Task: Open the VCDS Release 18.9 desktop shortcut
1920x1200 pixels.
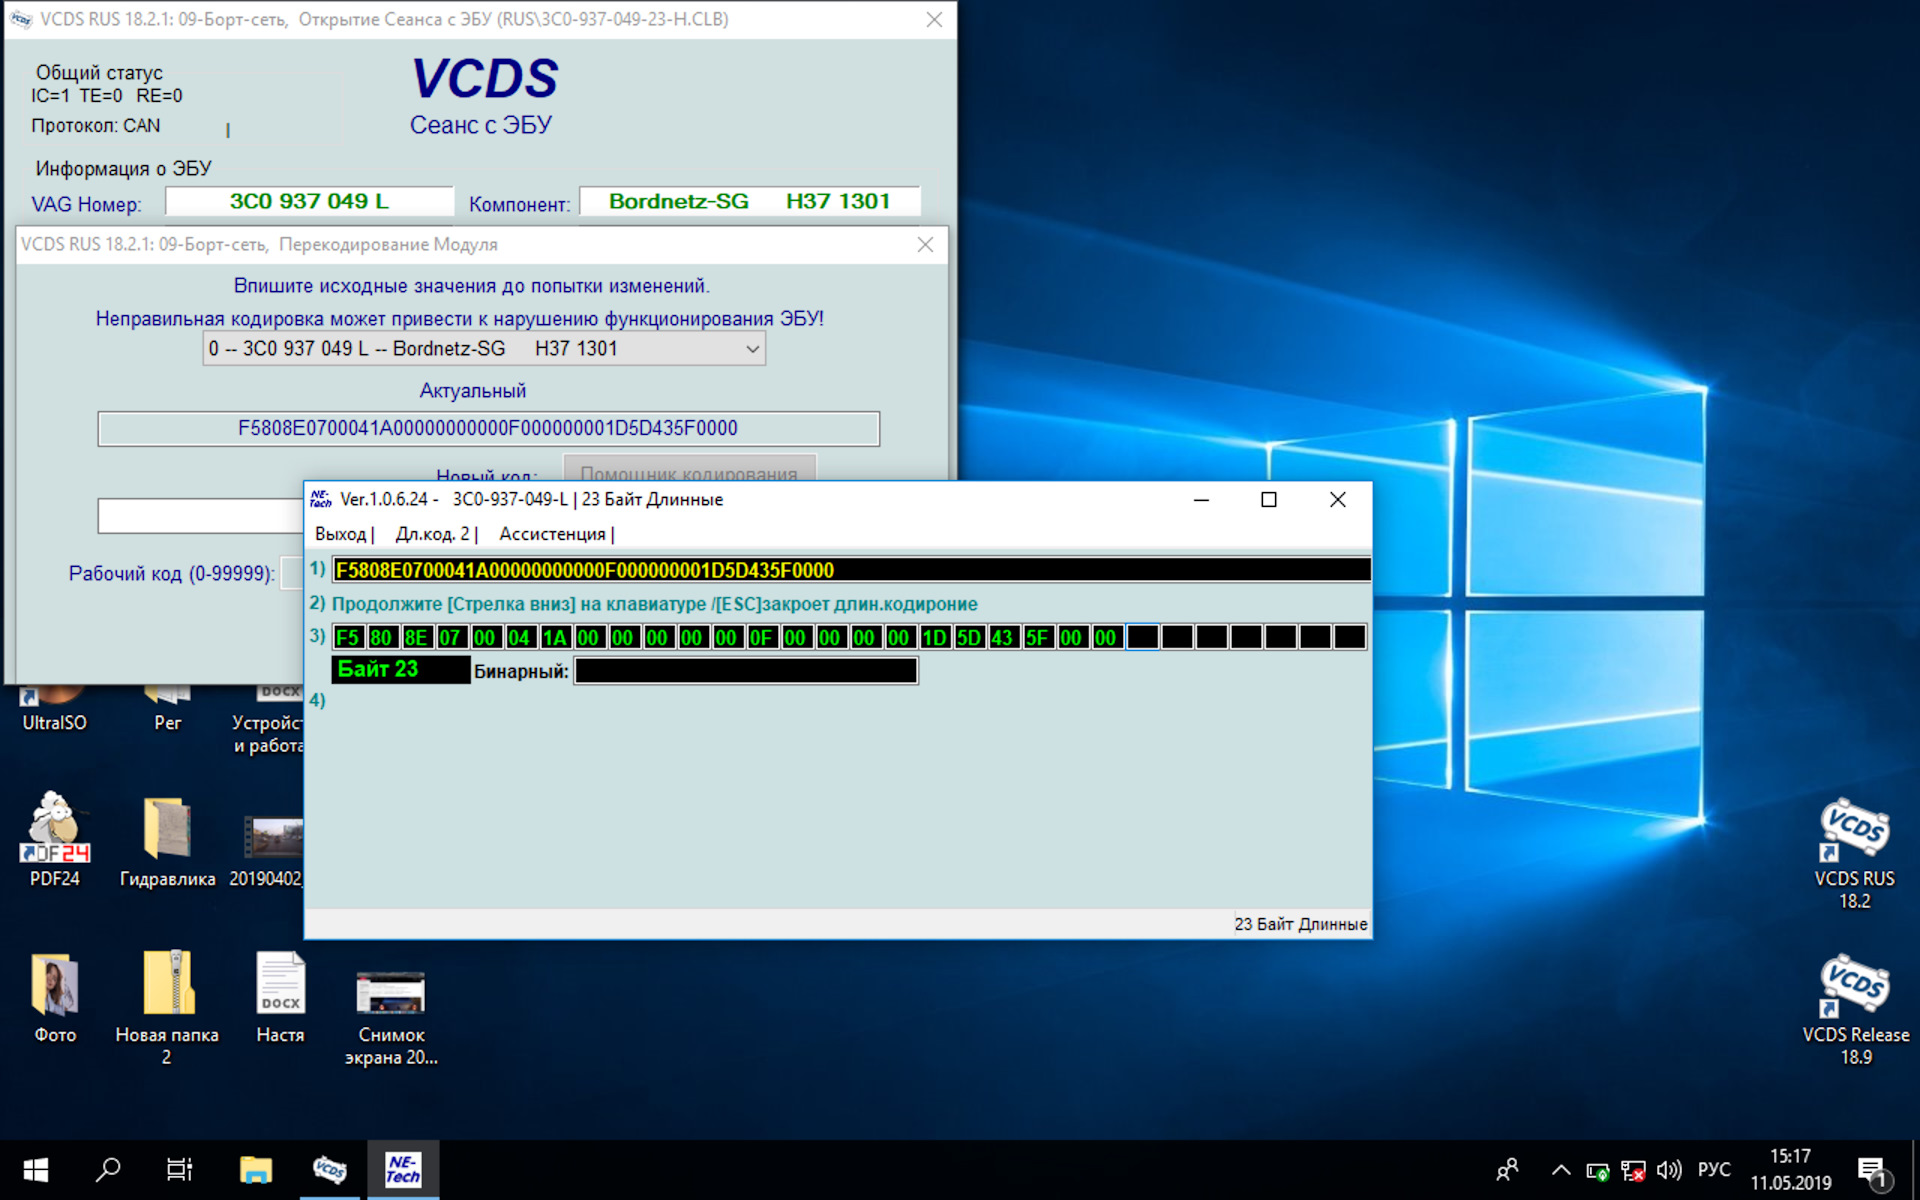Action: click(1855, 1010)
